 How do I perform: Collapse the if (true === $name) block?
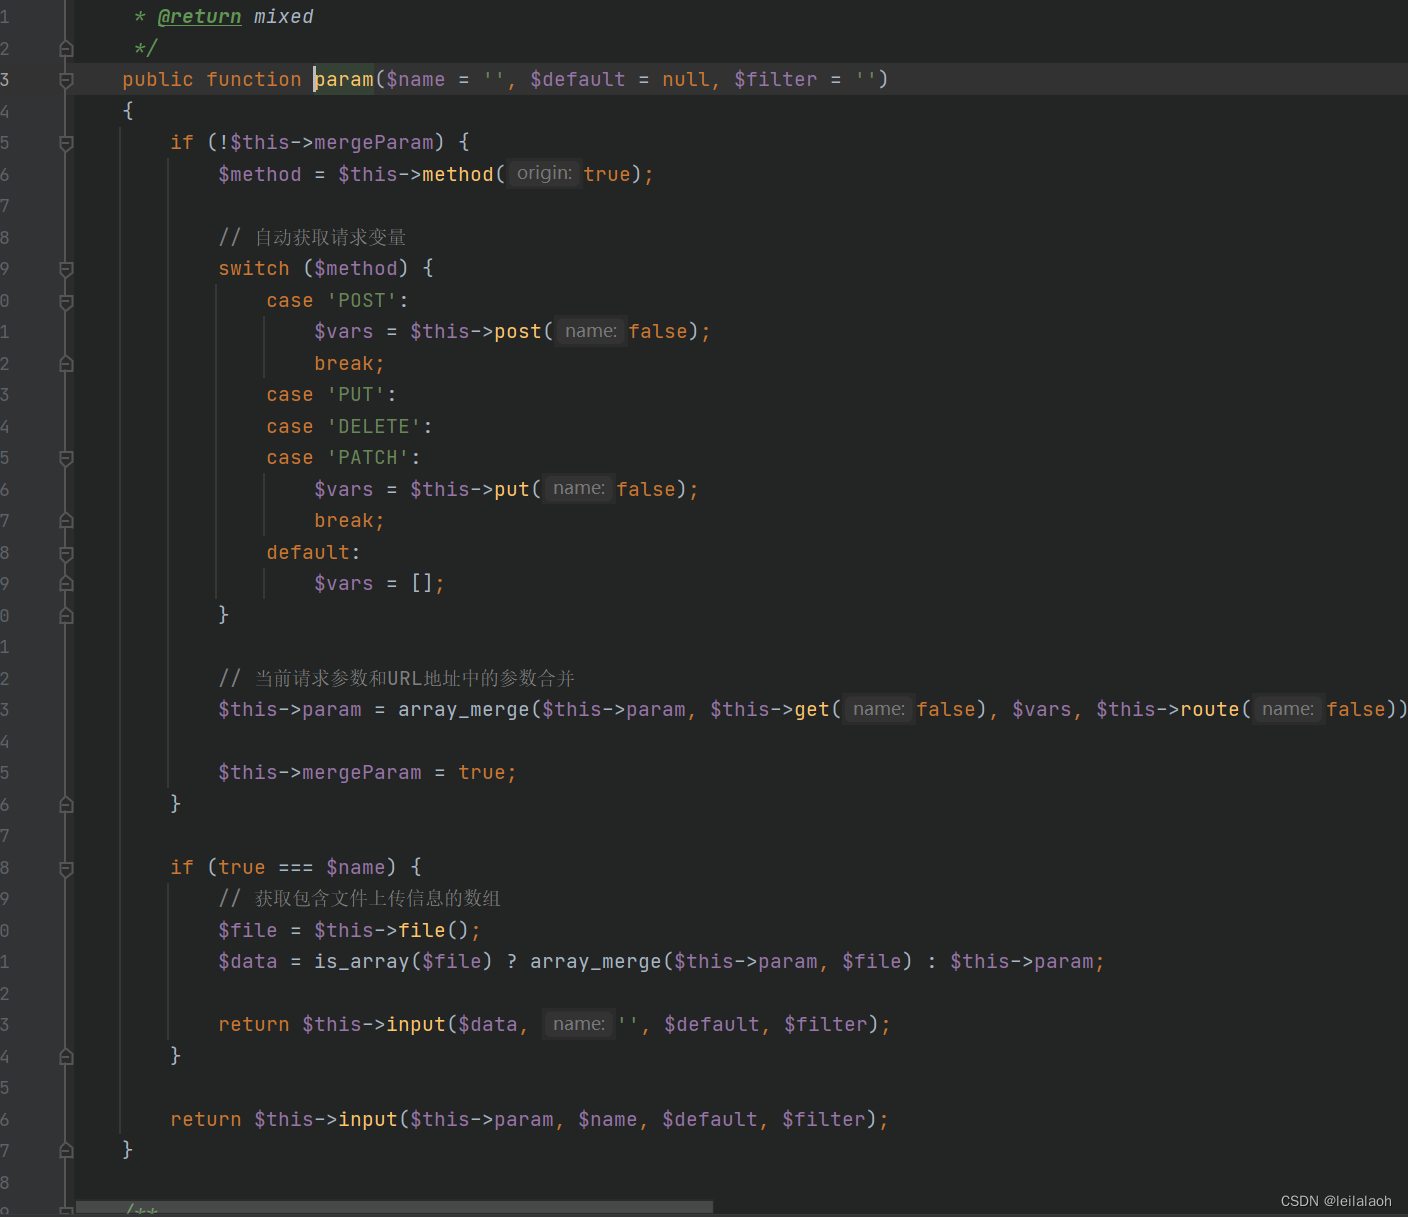click(66, 868)
